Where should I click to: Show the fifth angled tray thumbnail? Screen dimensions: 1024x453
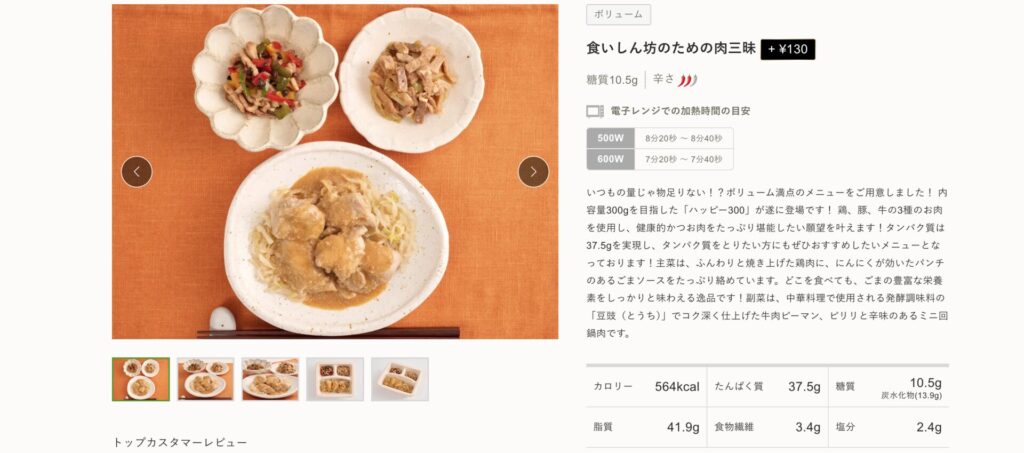pyautogui.click(x=400, y=379)
